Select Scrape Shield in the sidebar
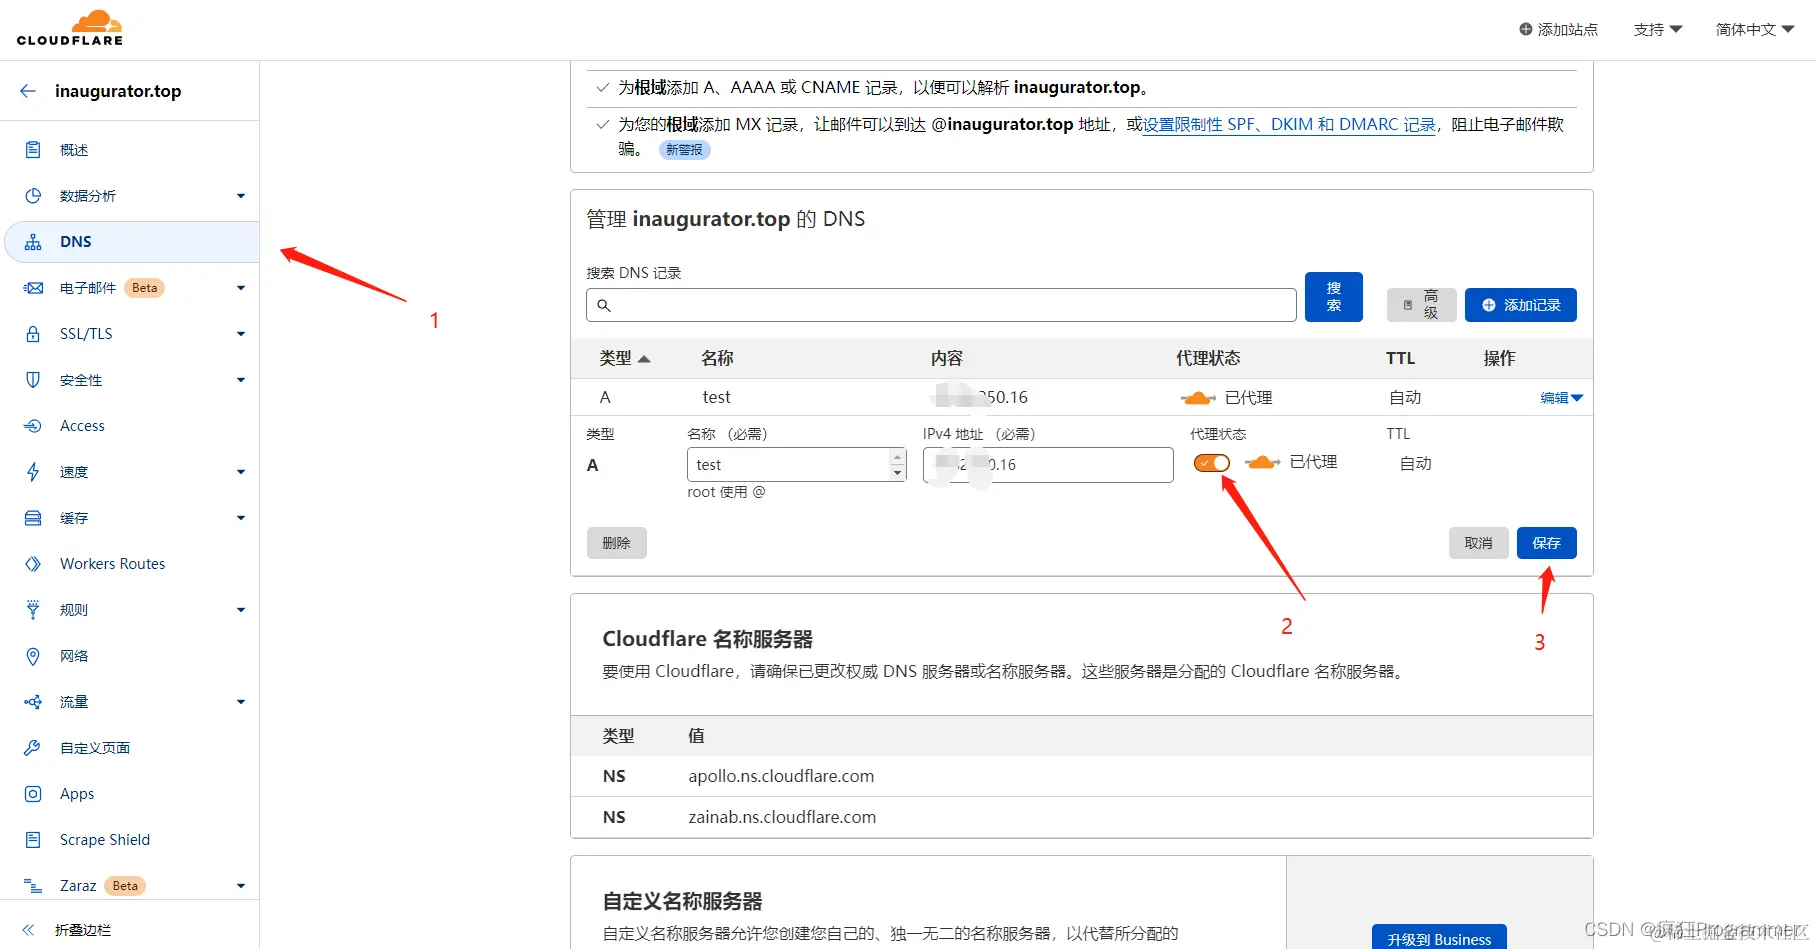 point(104,839)
